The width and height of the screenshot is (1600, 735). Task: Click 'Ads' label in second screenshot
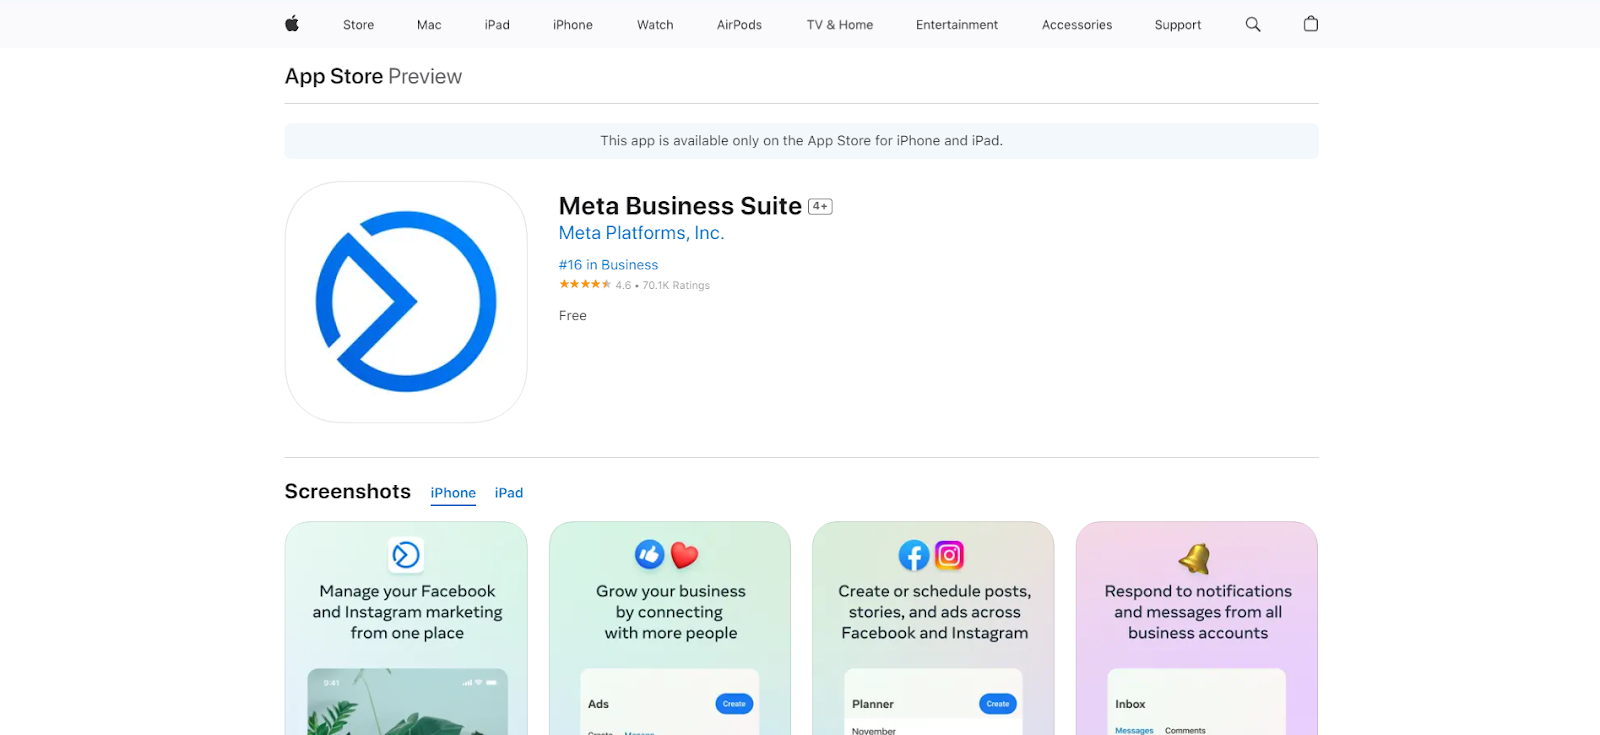(x=598, y=704)
